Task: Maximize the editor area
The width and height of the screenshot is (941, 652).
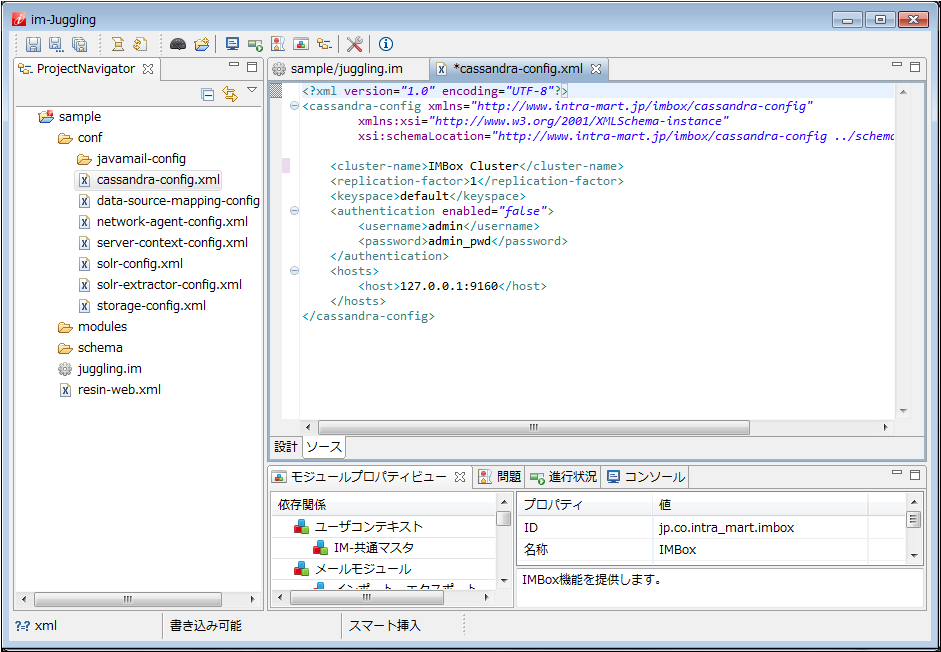Action: click(x=915, y=67)
